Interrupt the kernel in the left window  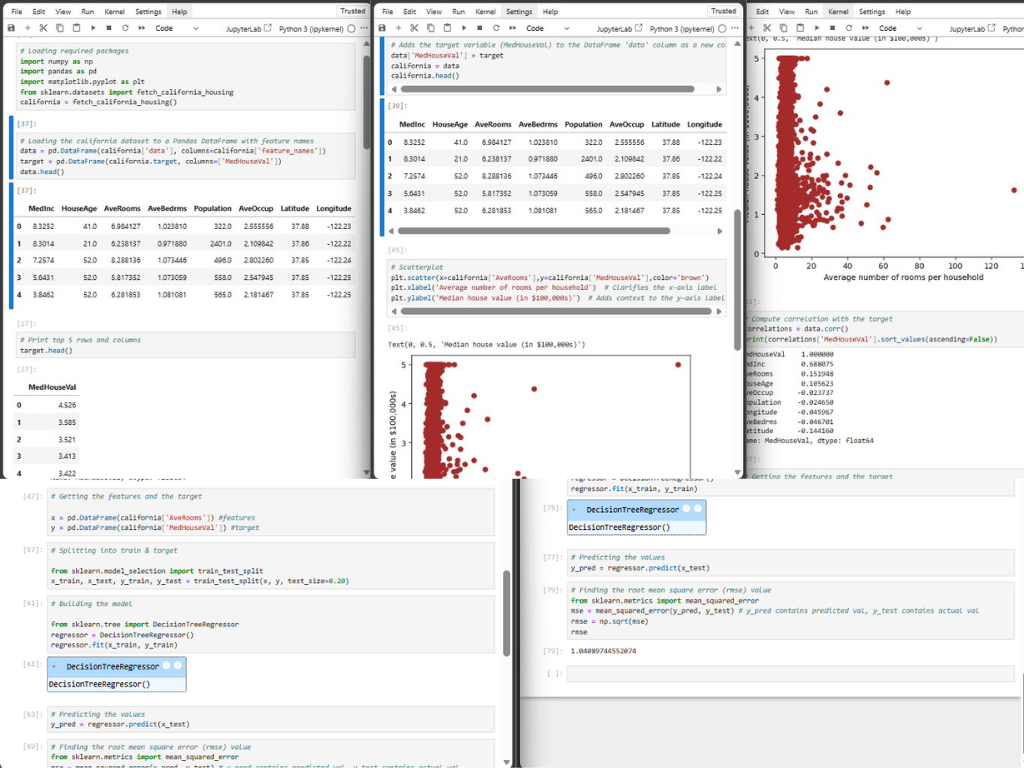click(x=108, y=28)
